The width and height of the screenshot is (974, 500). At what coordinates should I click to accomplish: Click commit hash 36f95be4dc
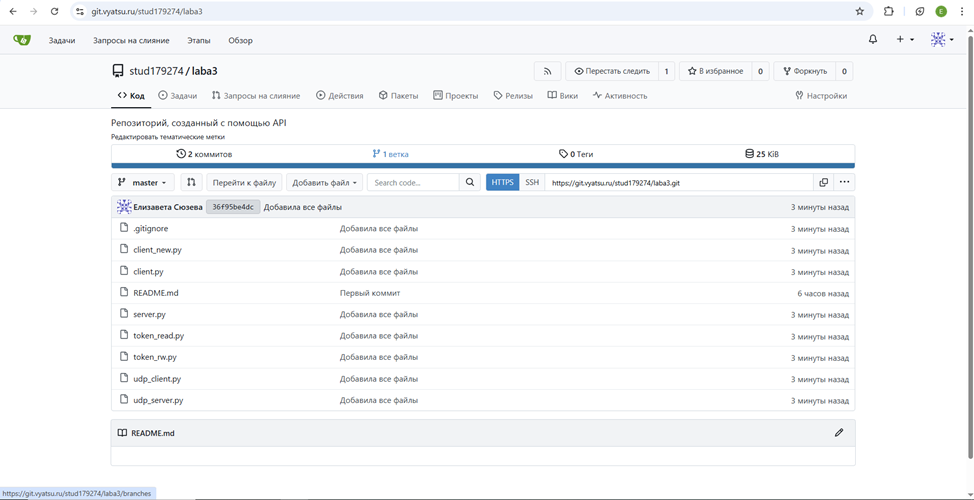[232, 207]
